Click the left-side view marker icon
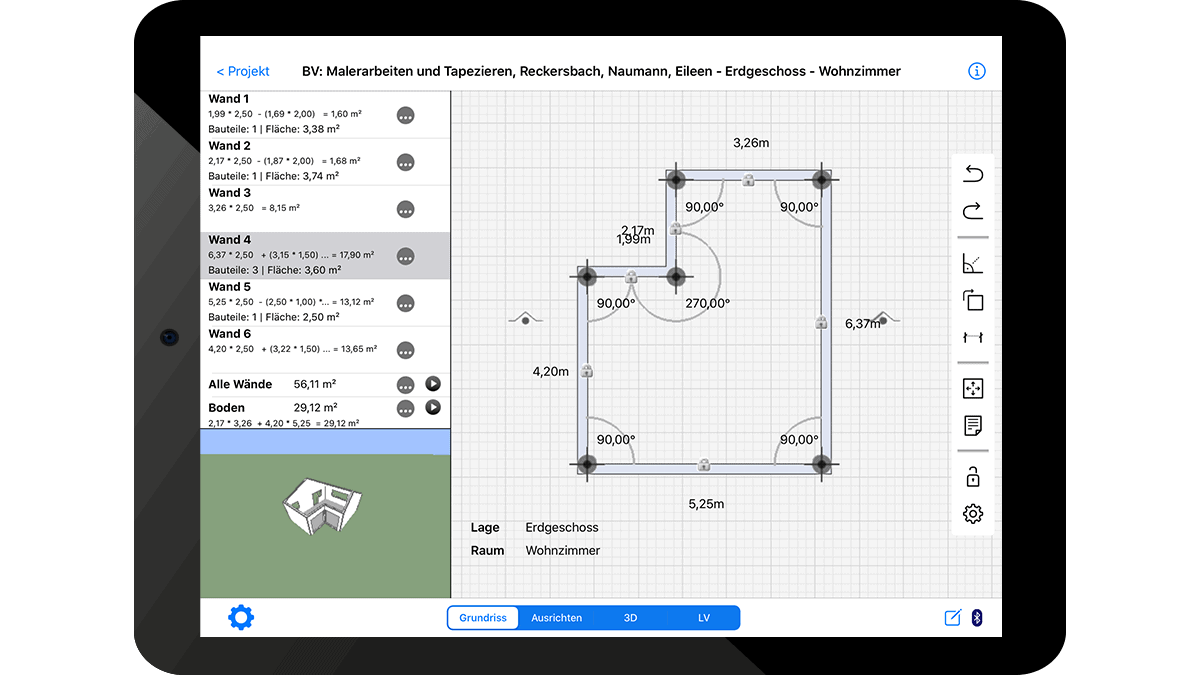The height and width of the screenshot is (675, 1200). 525,319
